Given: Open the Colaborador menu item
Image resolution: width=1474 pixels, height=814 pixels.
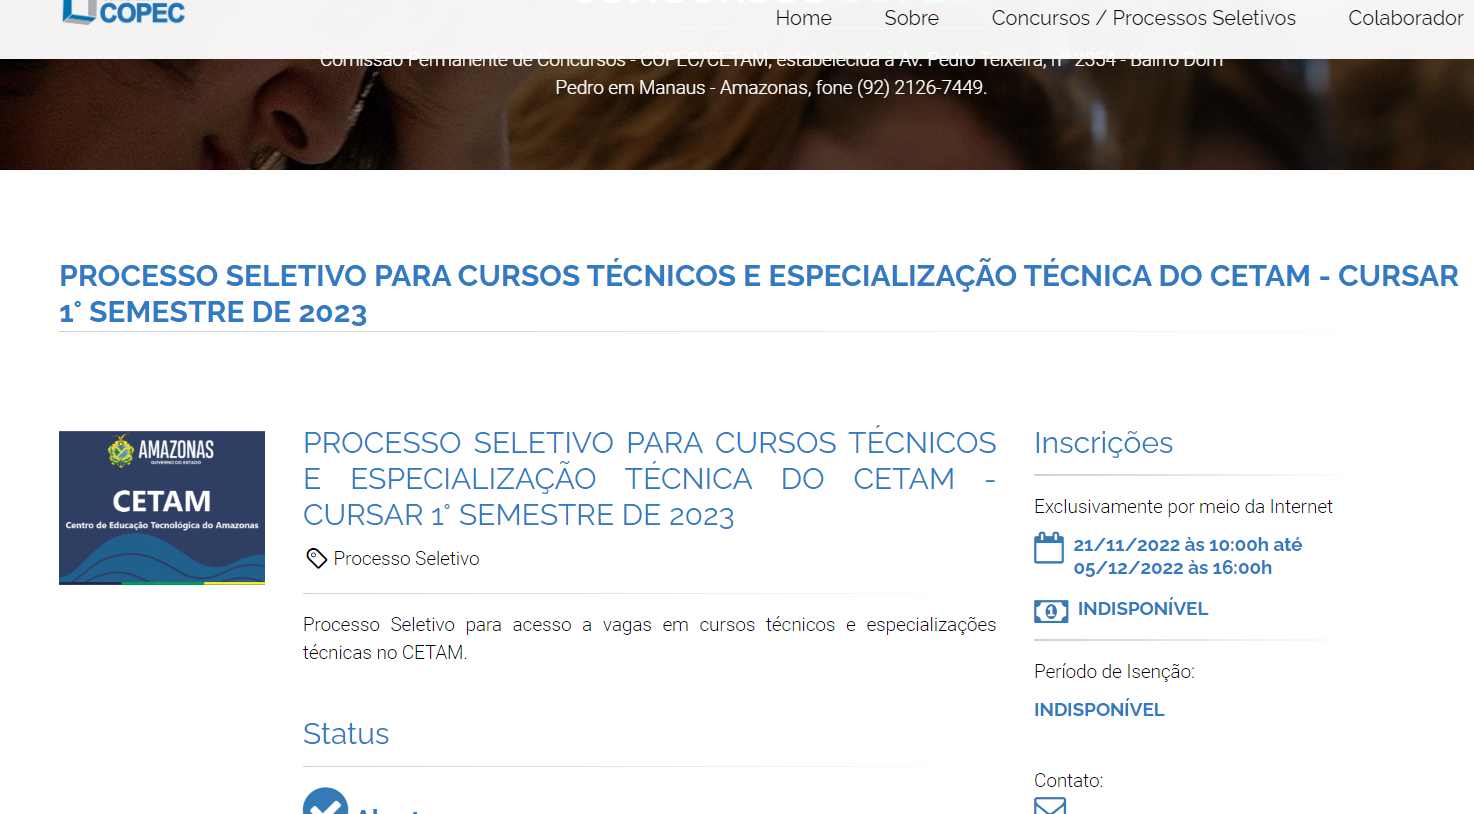Looking at the screenshot, I should tap(1405, 18).
